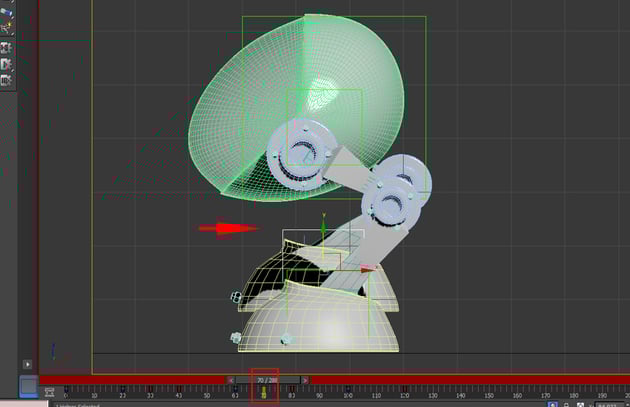
Task: Select the keyframe marker at frame 100
Action: 348,389
